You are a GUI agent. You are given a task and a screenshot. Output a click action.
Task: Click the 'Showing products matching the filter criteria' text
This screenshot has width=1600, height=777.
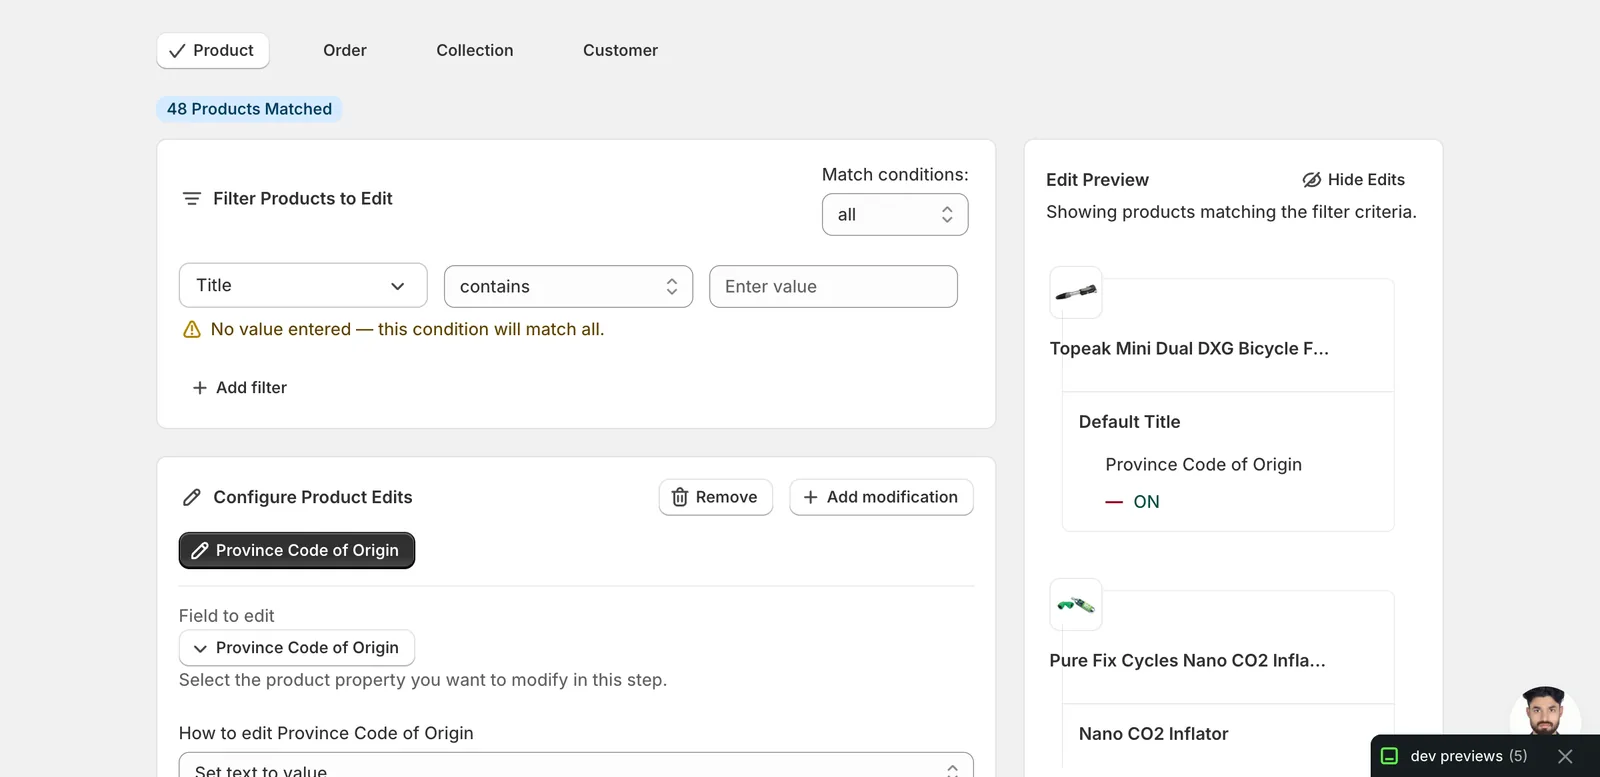pyautogui.click(x=1231, y=212)
